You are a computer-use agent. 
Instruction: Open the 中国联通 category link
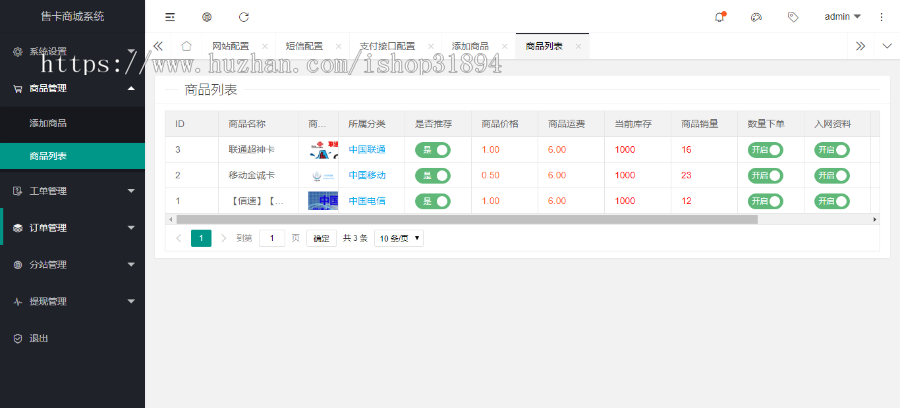click(367, 150)
